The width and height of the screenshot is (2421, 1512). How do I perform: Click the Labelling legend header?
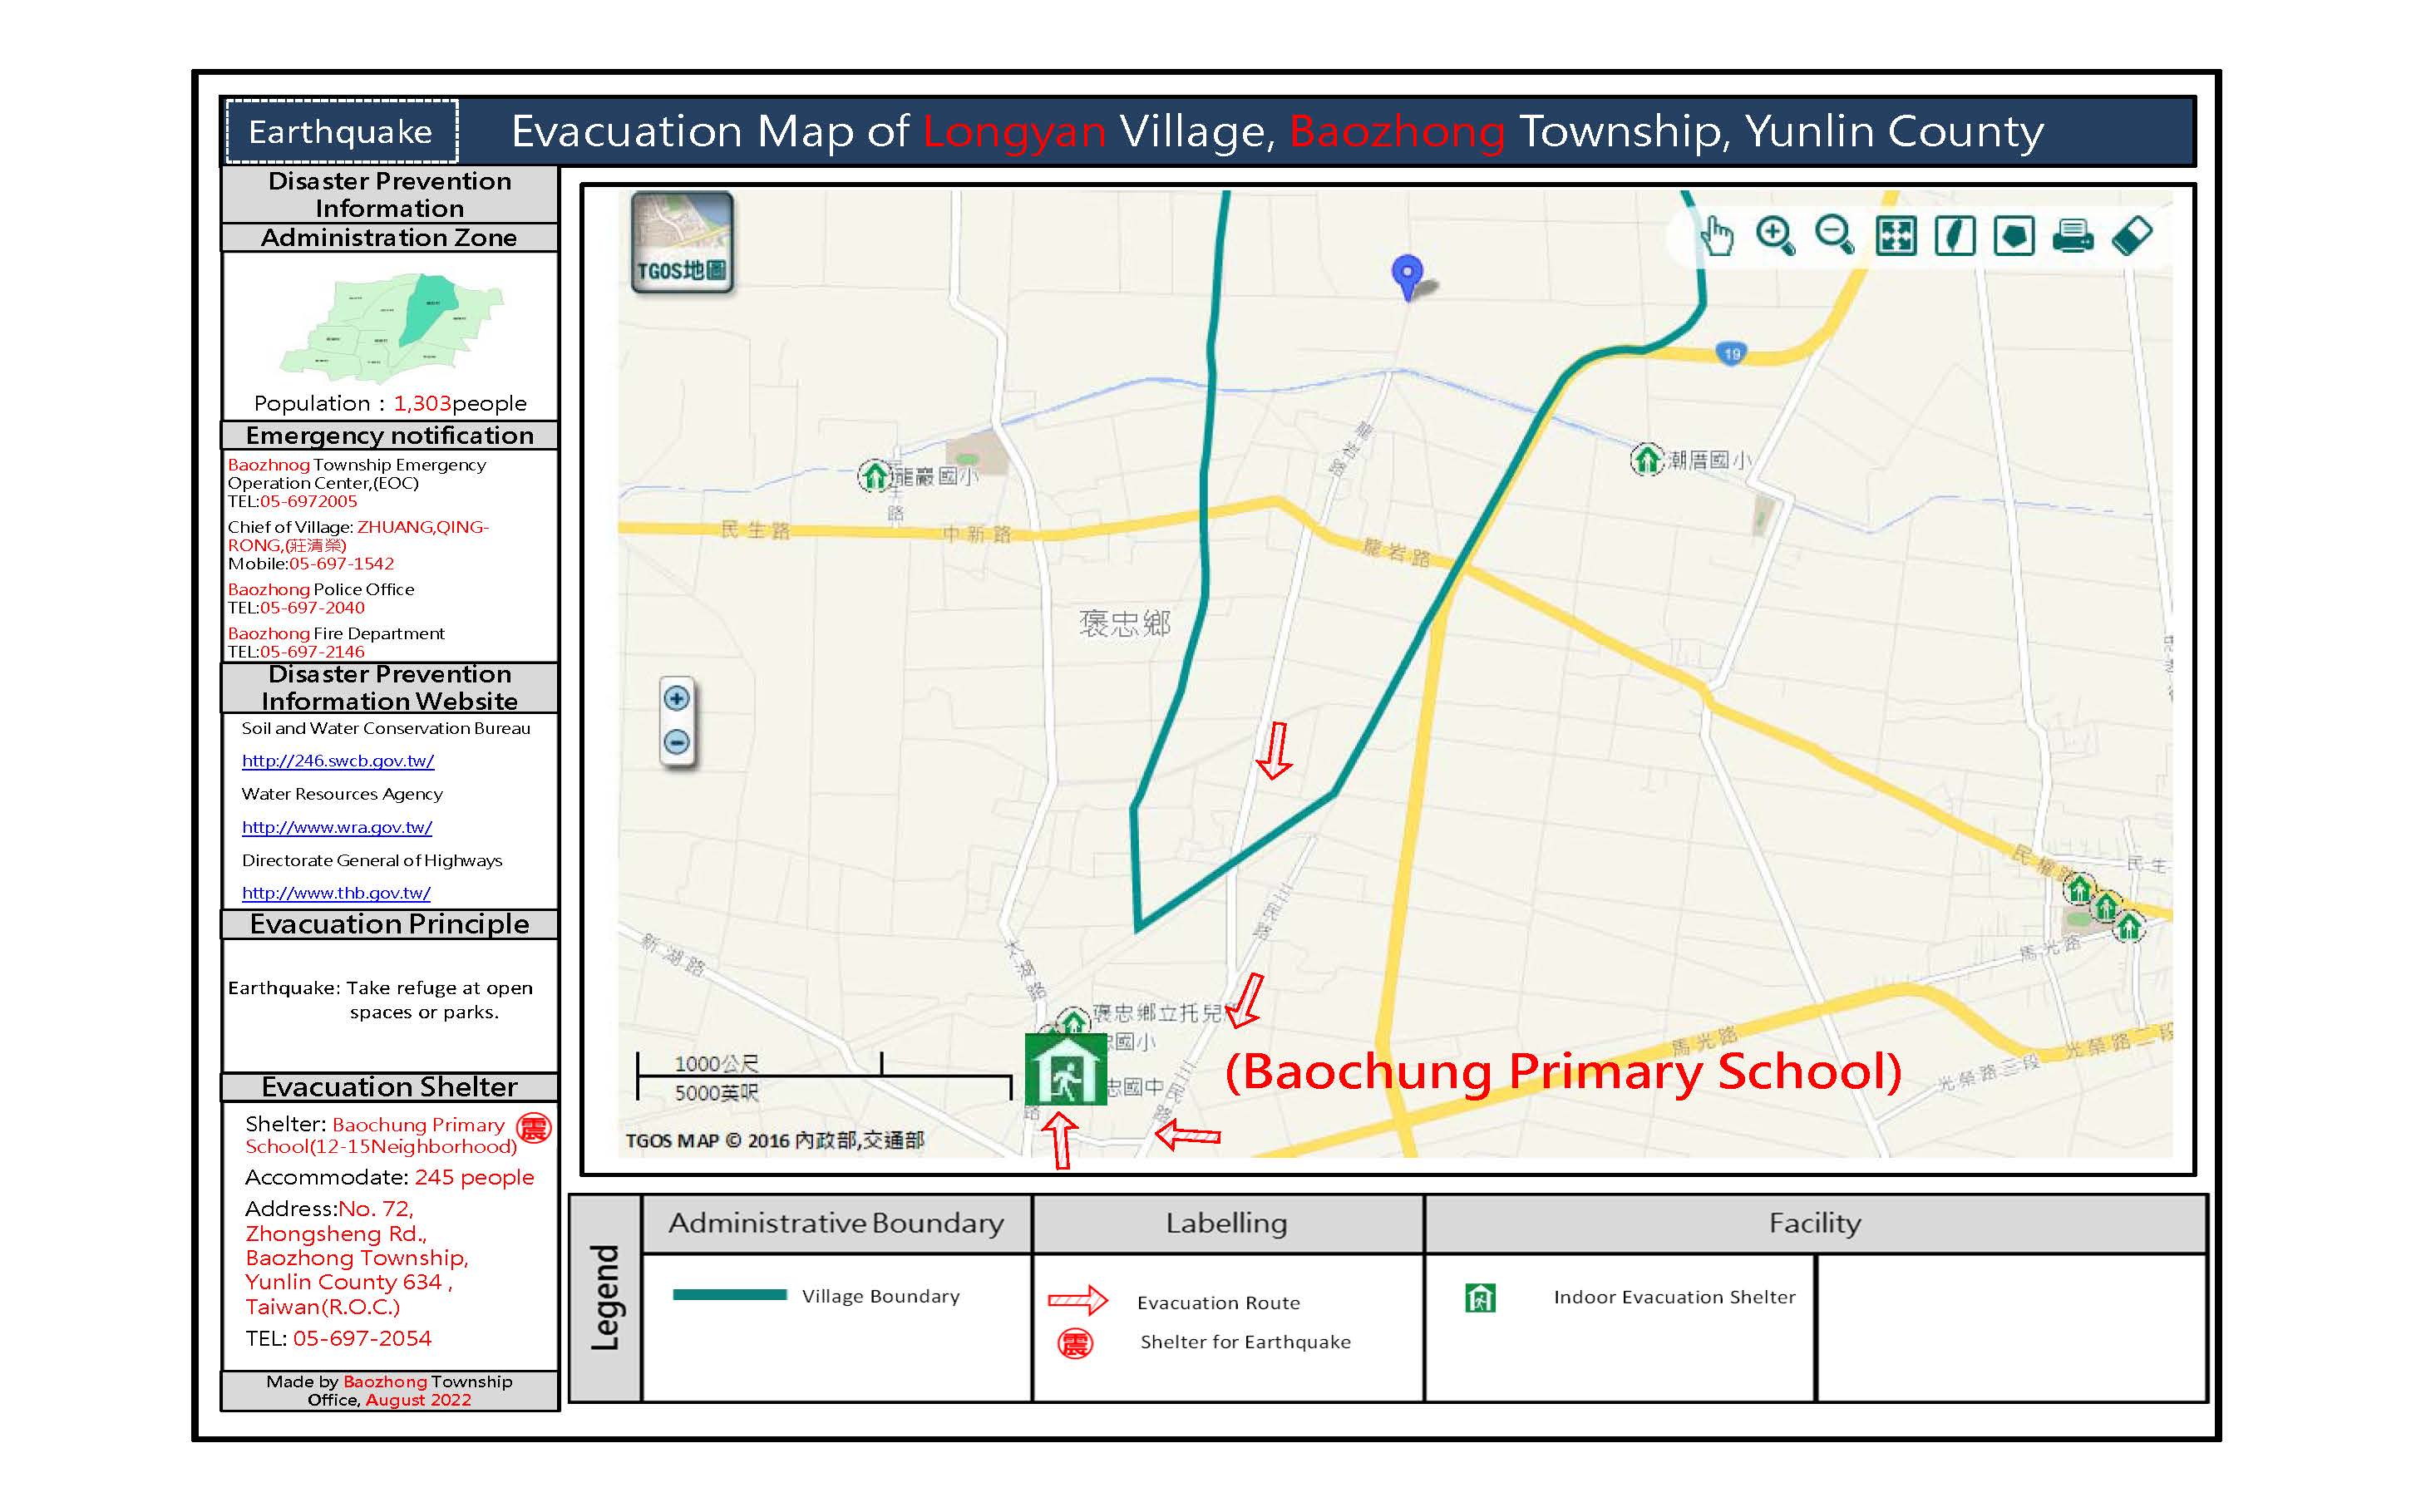point(1226,1223)
